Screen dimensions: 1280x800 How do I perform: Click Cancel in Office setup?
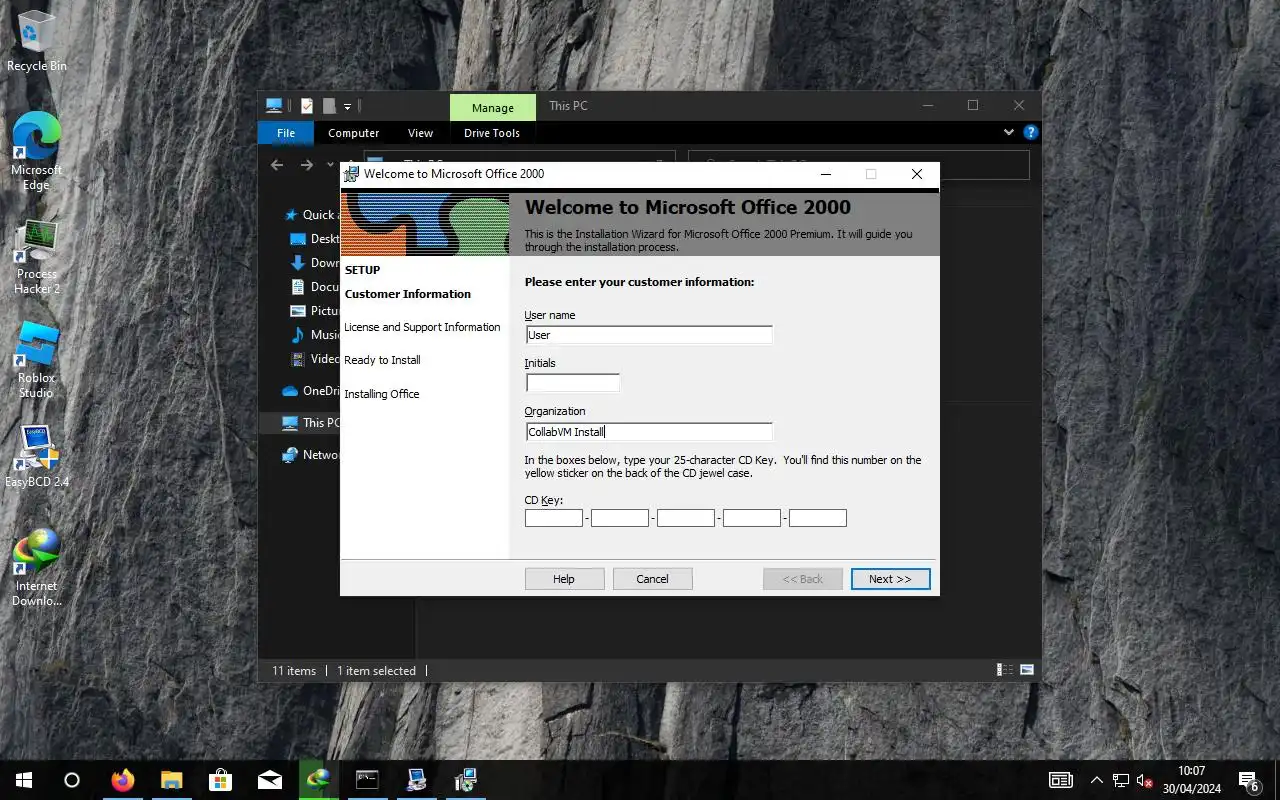(652, 579)
